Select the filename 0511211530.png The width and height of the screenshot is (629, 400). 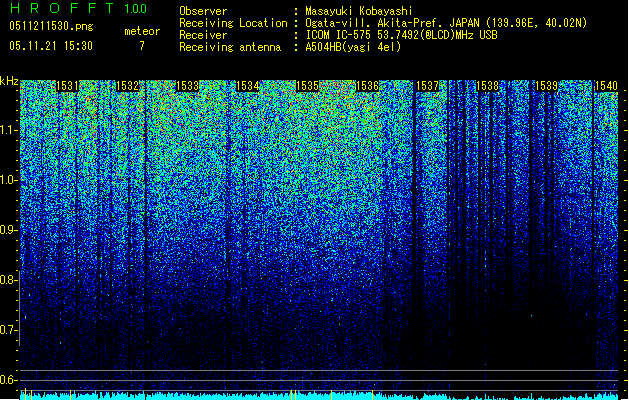click(x=51, y=27)
